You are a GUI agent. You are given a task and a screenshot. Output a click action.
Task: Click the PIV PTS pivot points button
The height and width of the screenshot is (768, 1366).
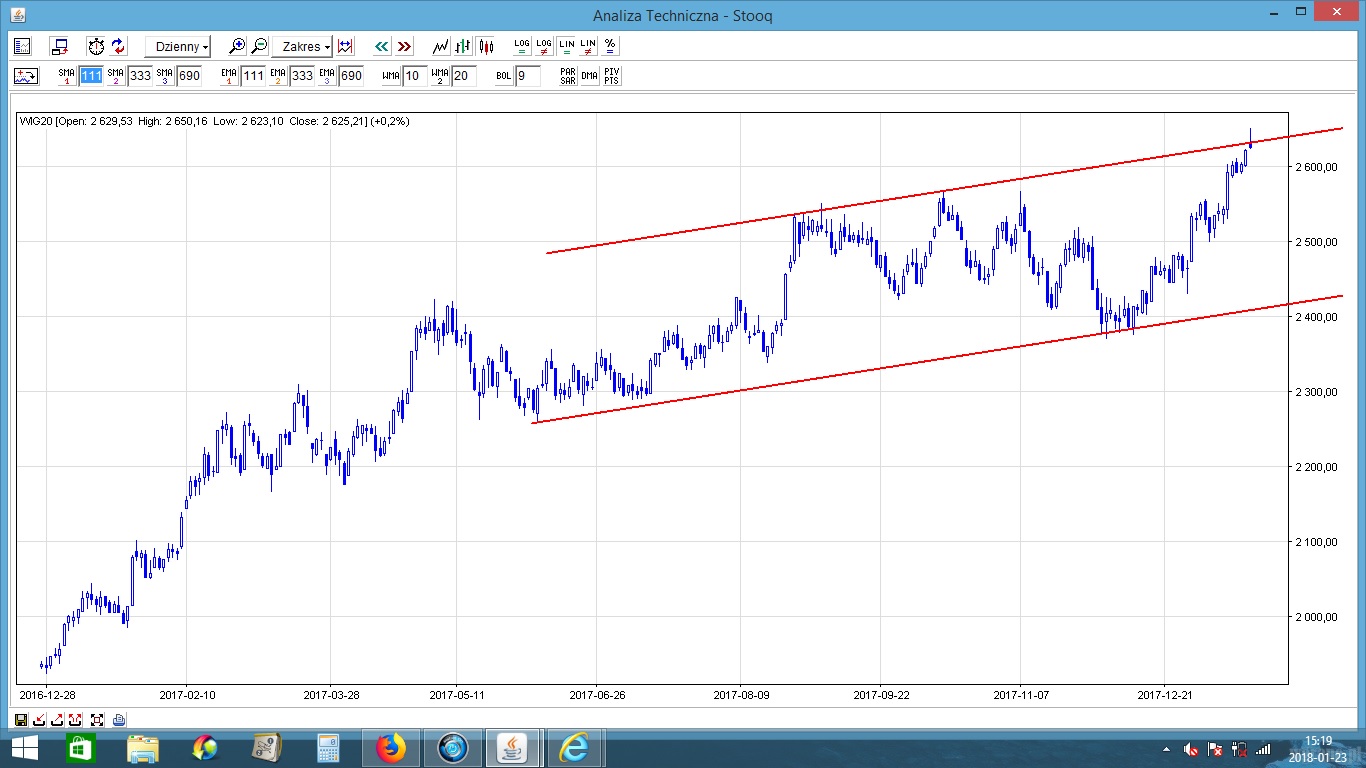tap(612, 76)
